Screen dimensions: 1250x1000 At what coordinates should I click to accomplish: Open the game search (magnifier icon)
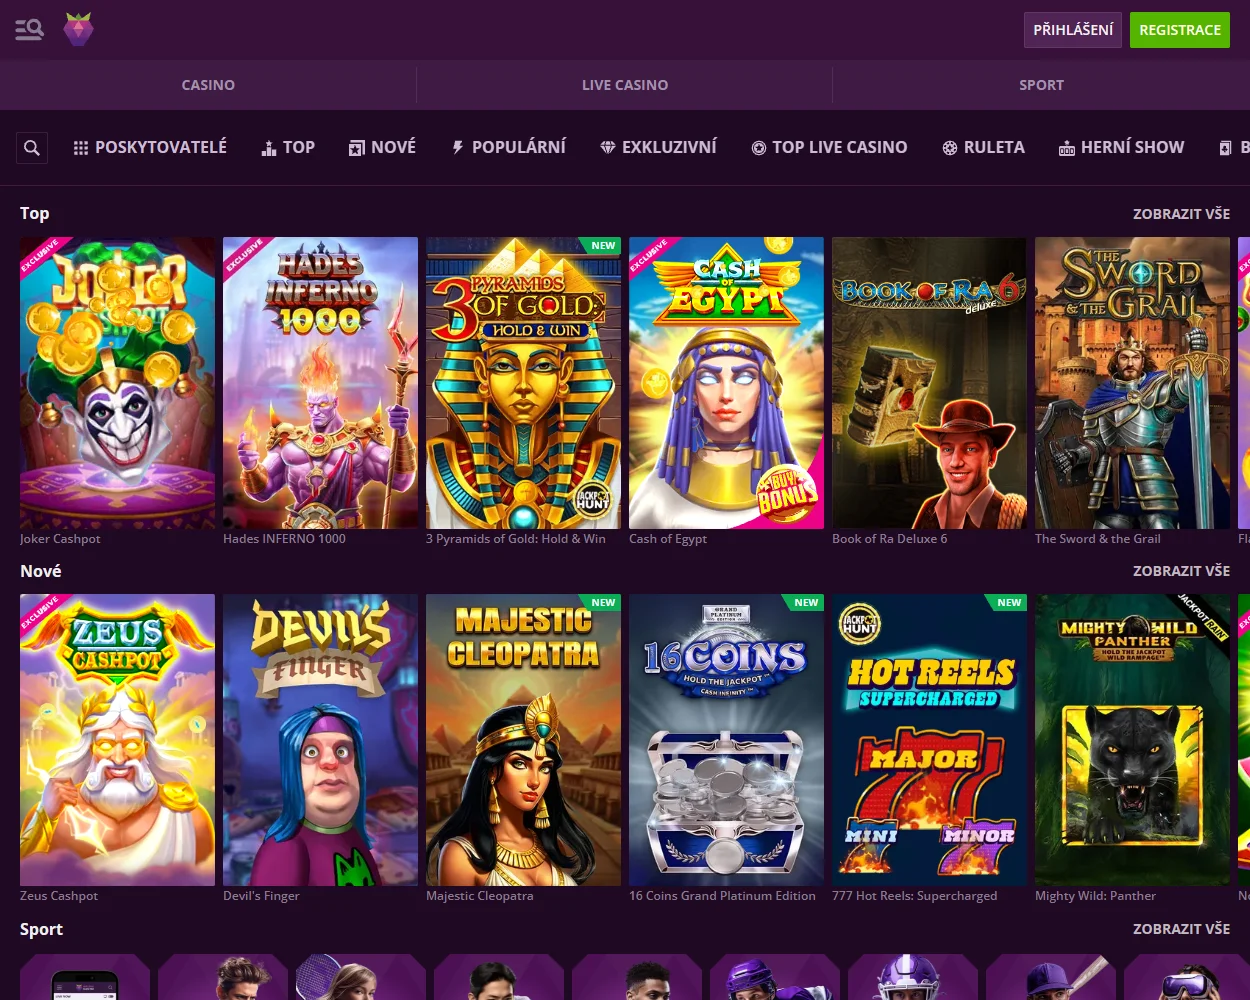tap(31, 147)
